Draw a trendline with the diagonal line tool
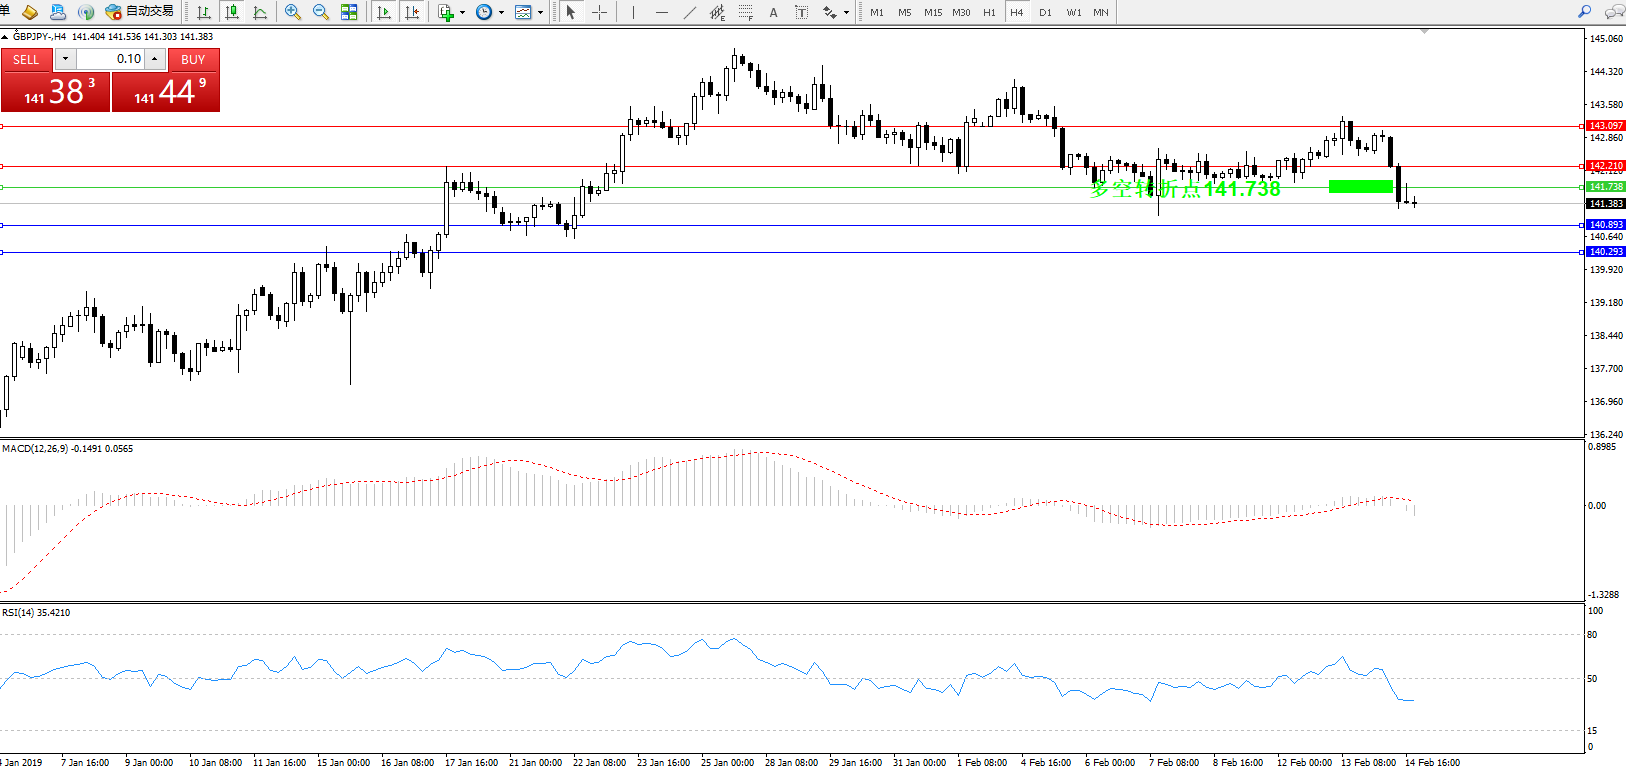 tap(689, 12)
